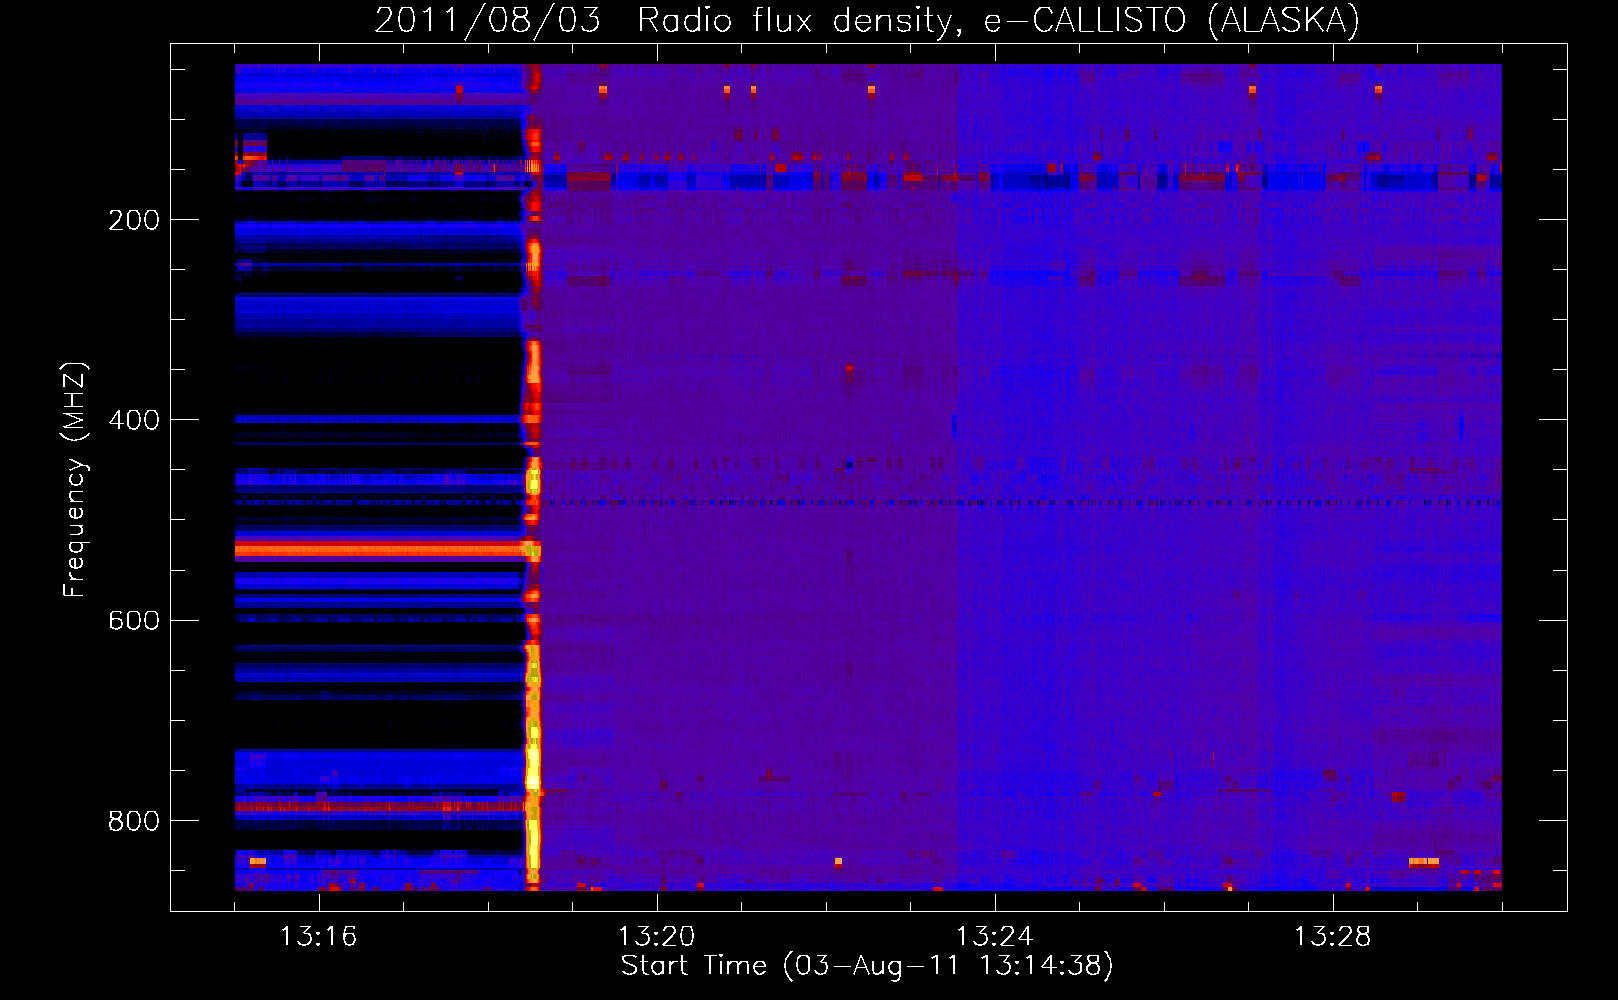Click the 13:28 time tick label

tap(1332, 937)
